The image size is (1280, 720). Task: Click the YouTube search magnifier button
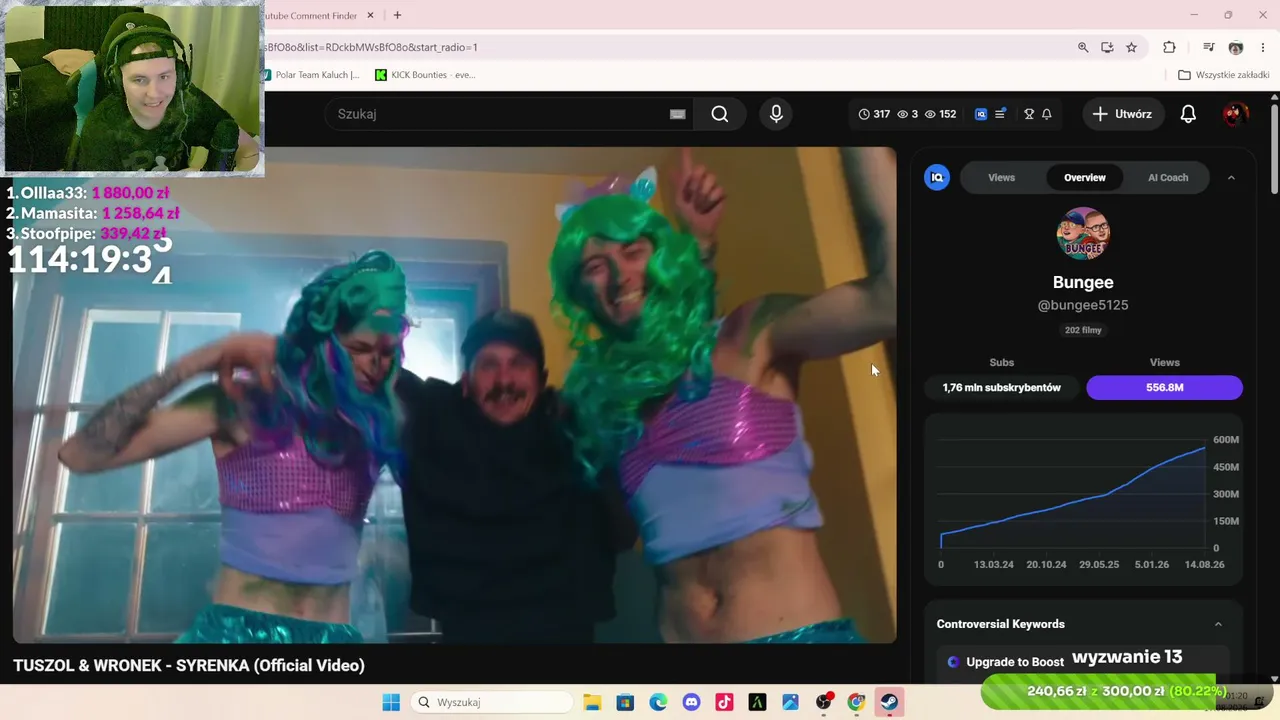tap(720, 114)
